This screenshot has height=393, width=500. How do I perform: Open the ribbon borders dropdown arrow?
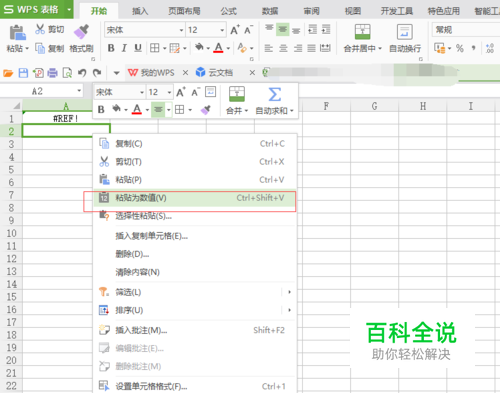(164, 49)
